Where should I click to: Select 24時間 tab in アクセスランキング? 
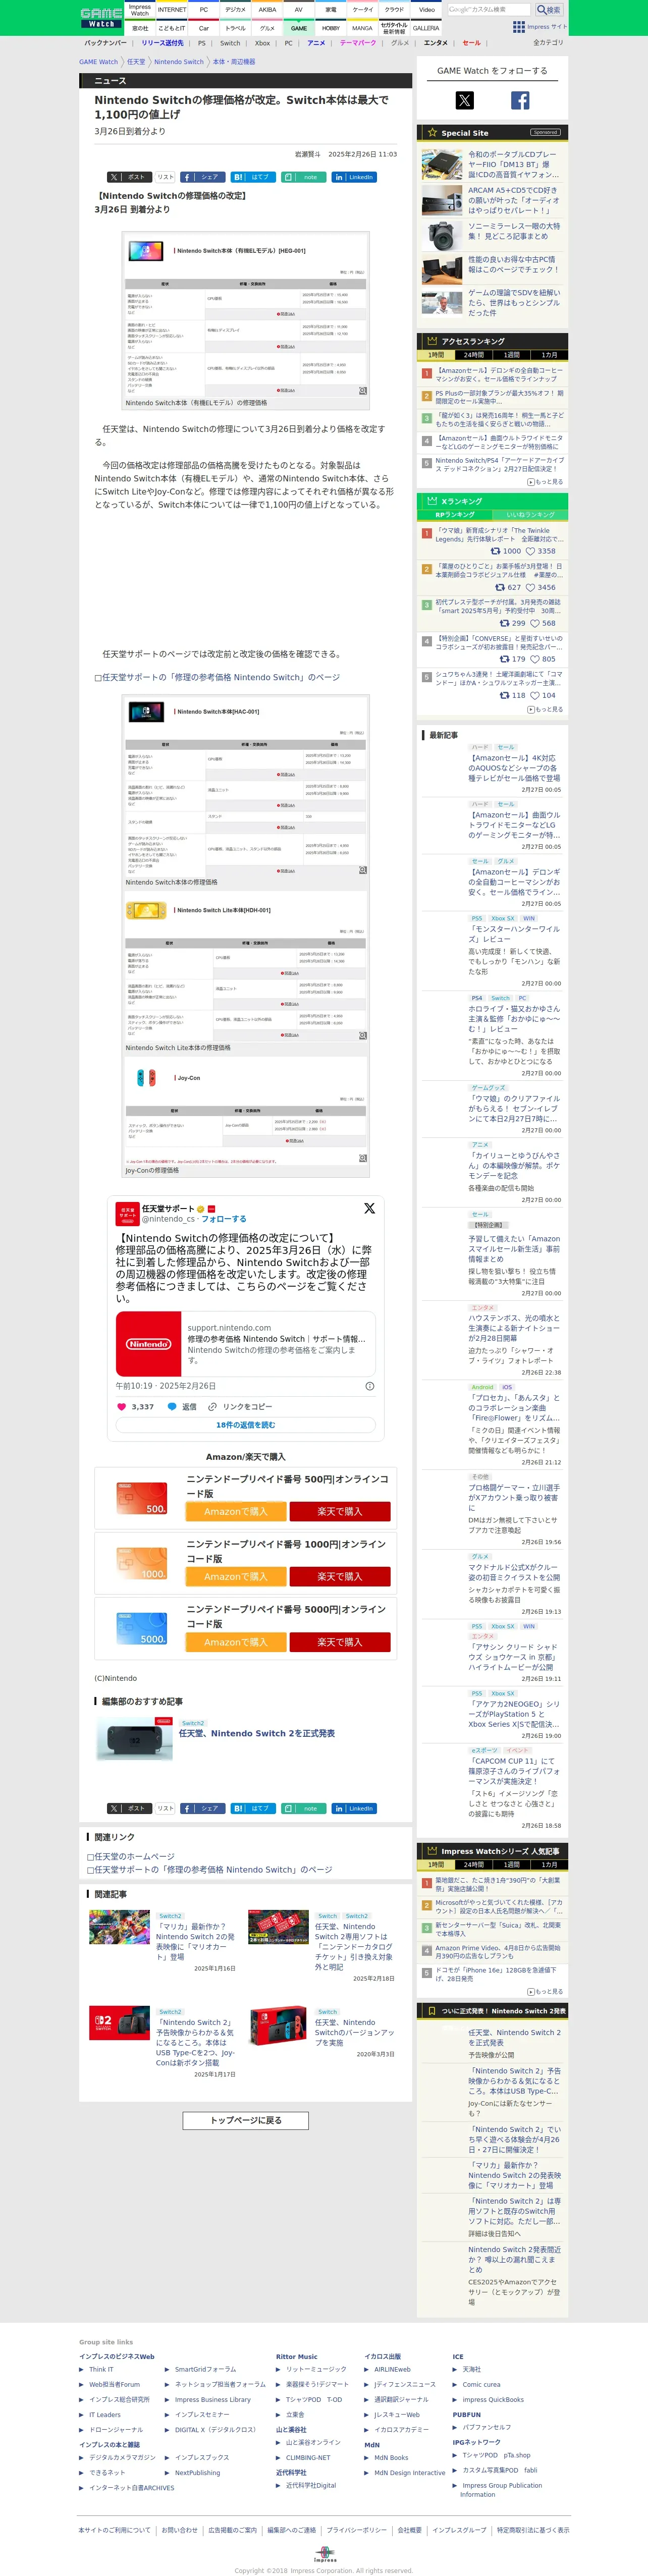click(473, 355)
